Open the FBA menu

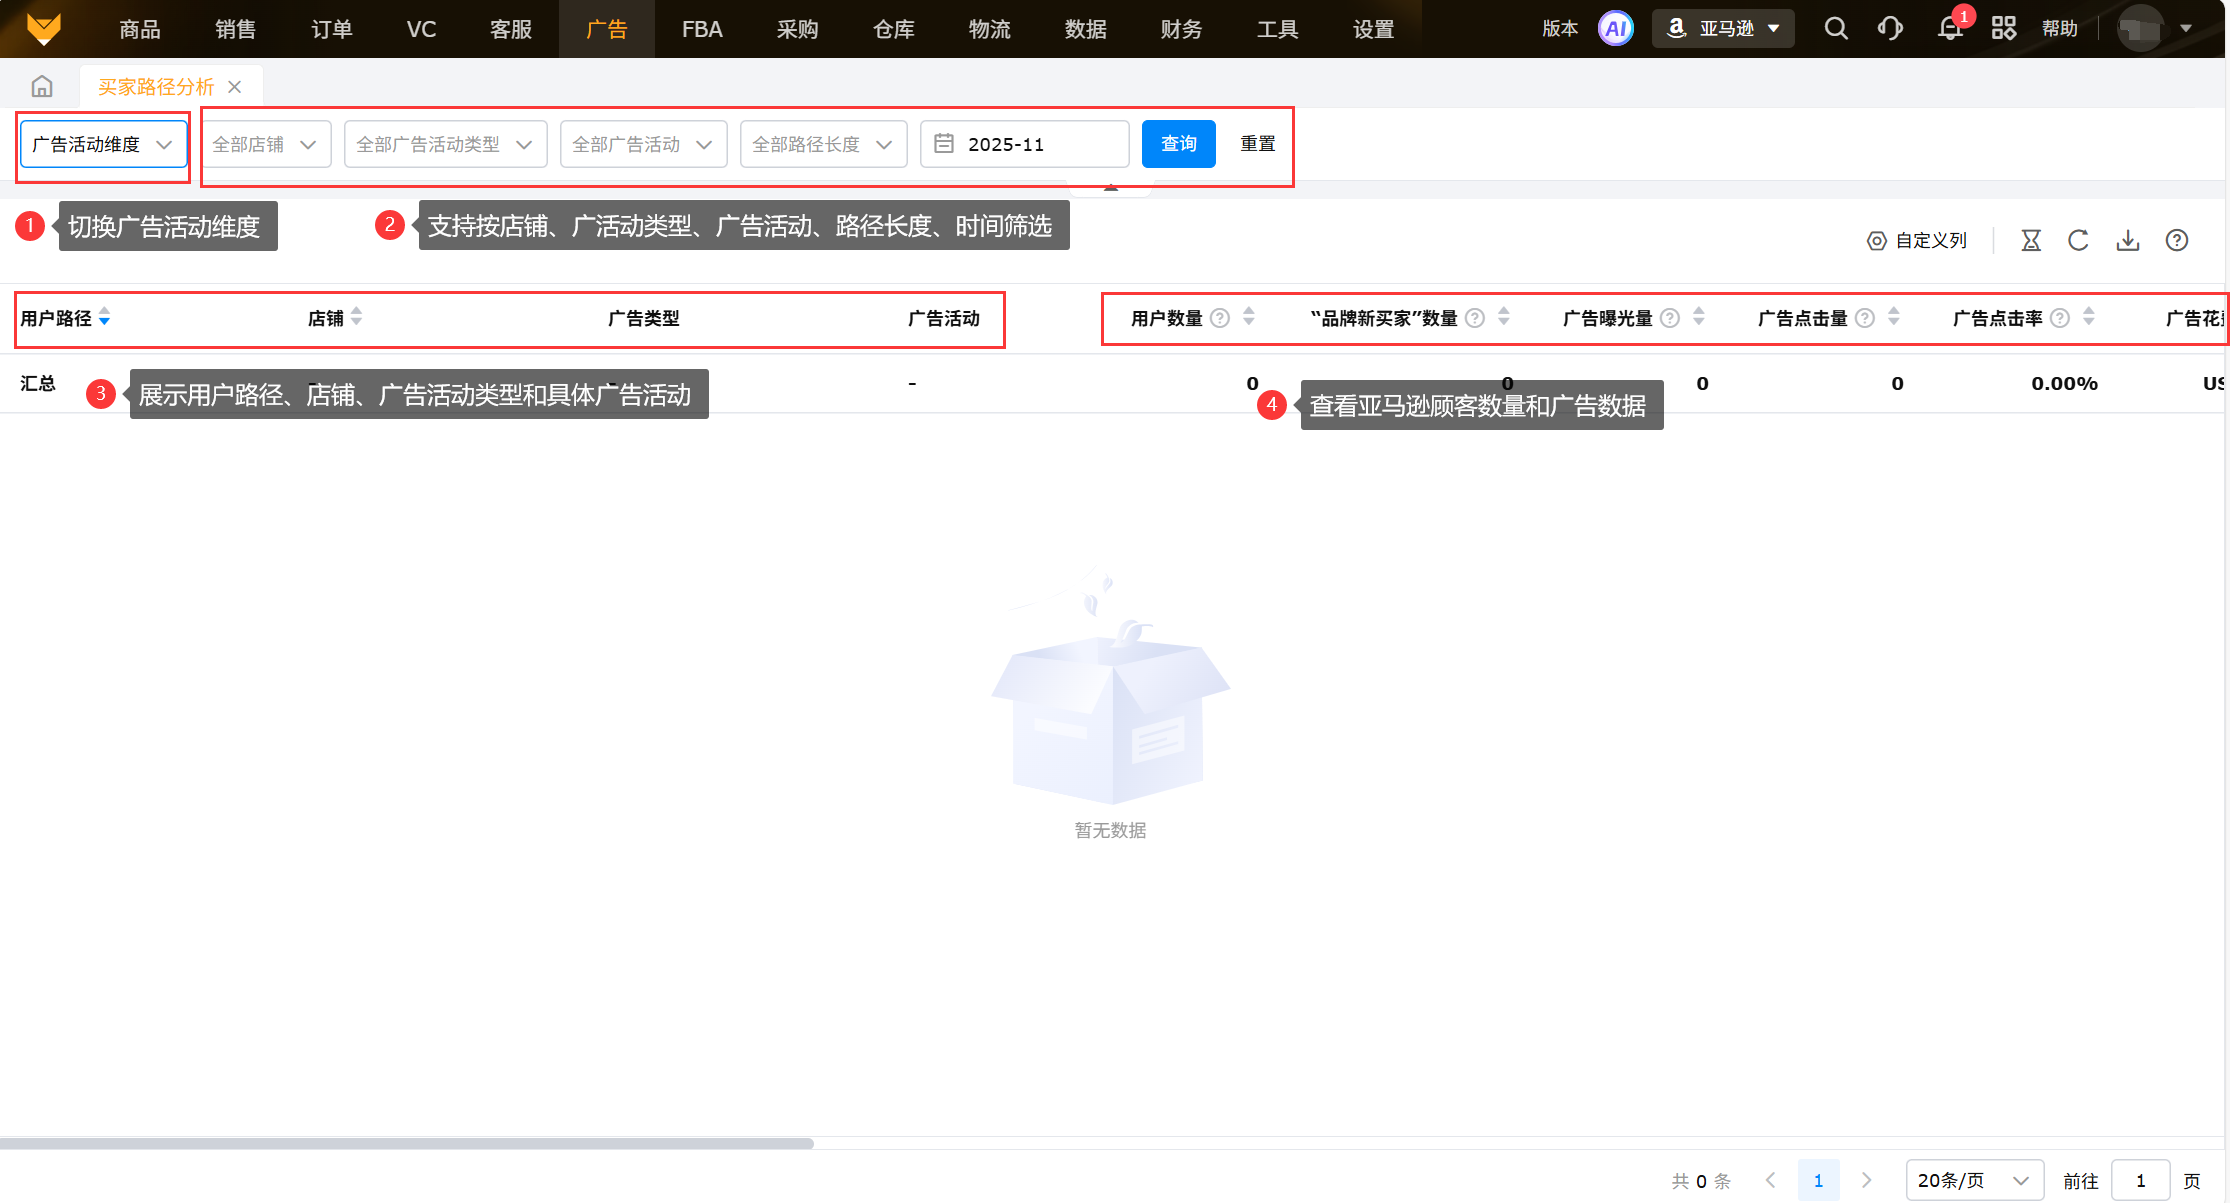coord(702,29)
